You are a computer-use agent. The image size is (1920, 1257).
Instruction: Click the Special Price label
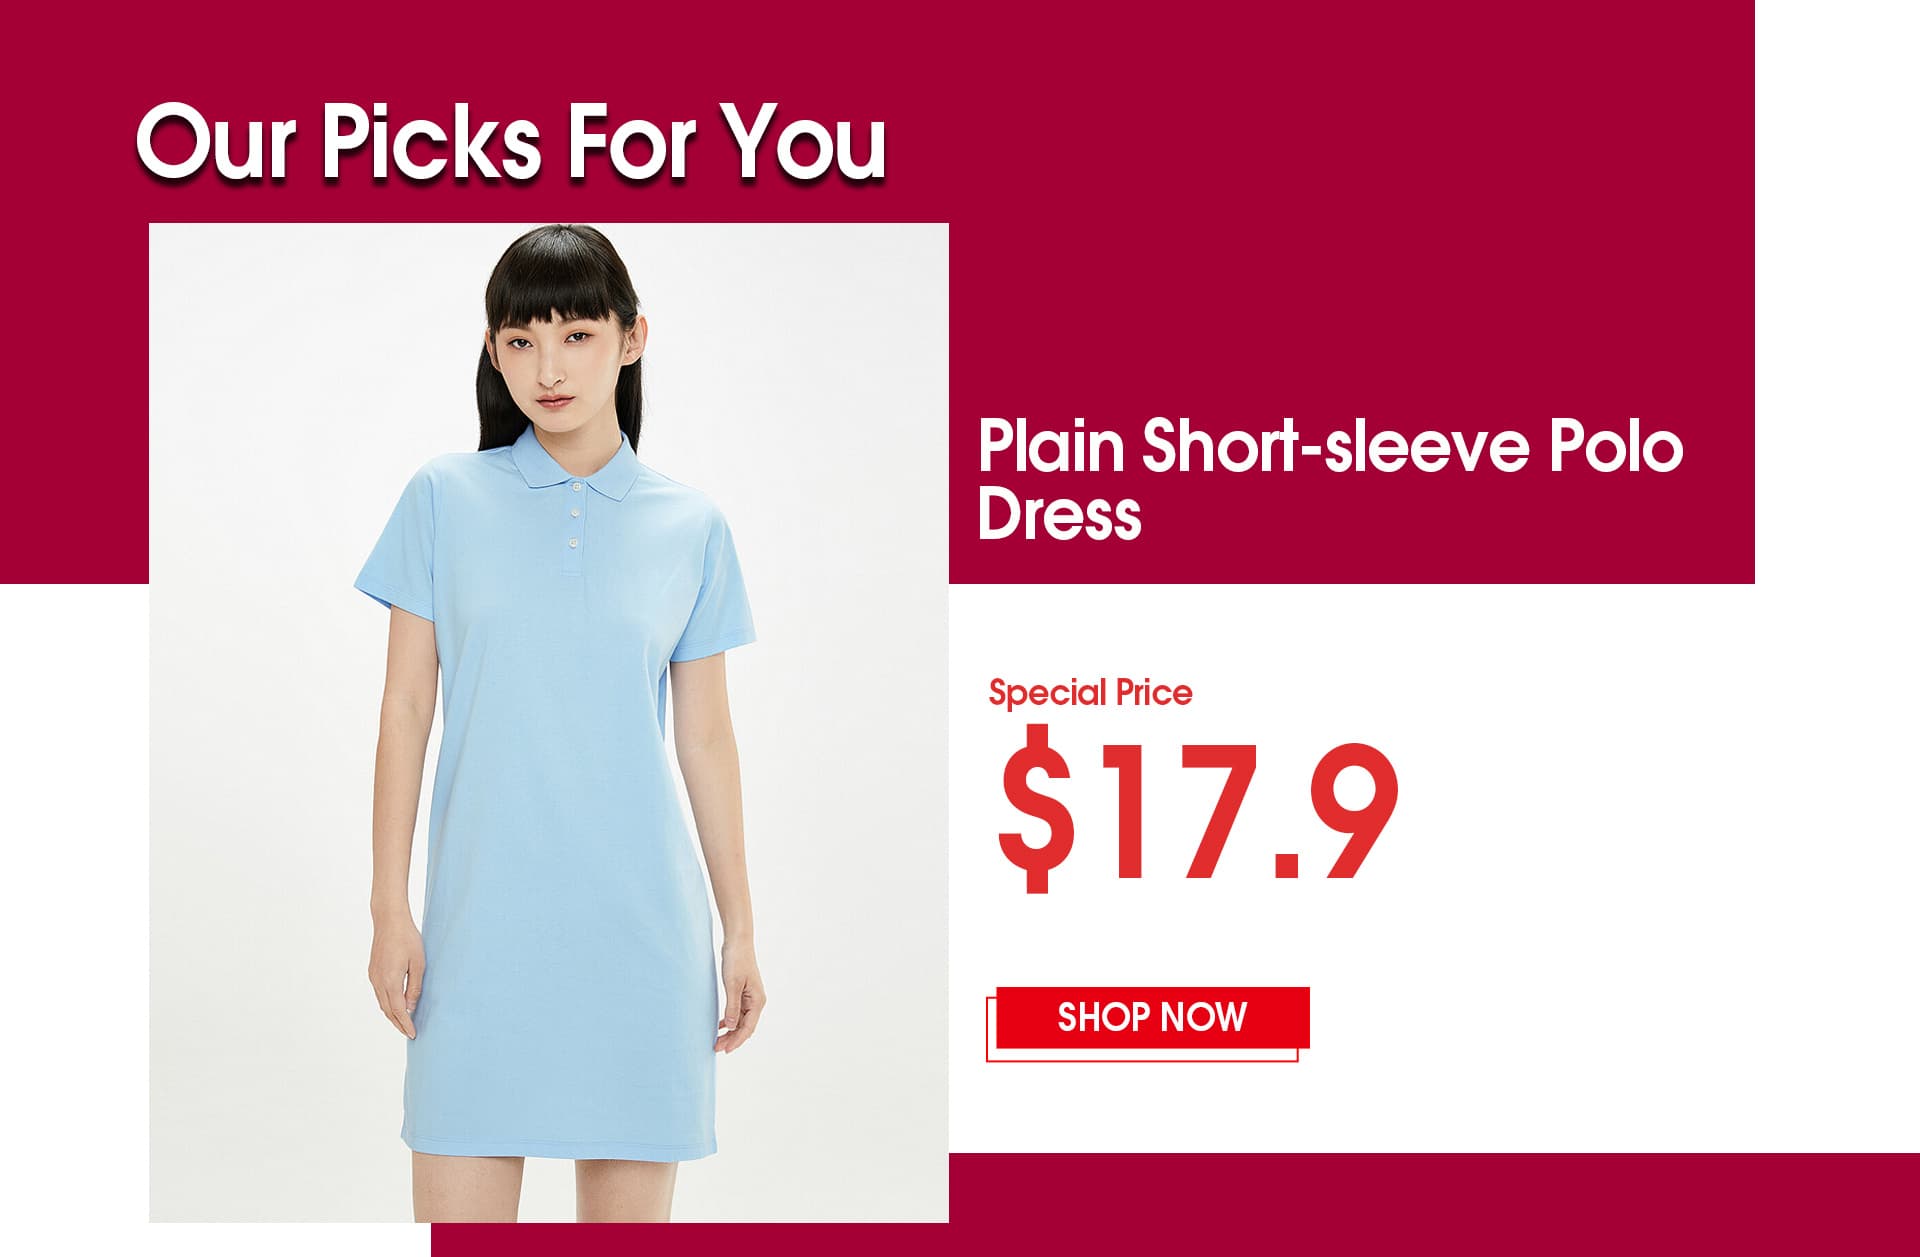click(x=1090, y=692)
